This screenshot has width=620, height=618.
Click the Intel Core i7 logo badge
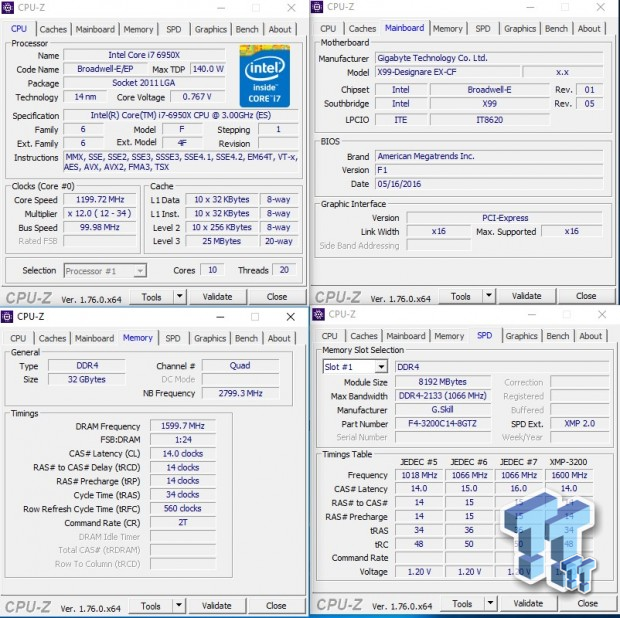click(265, 76)
